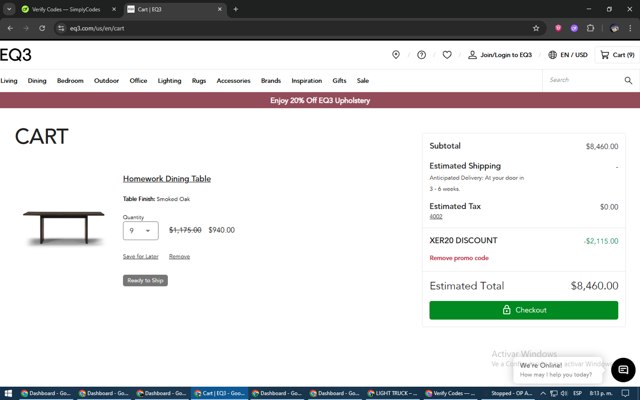Click Join/Login to EQ3

tap(500, 55)
